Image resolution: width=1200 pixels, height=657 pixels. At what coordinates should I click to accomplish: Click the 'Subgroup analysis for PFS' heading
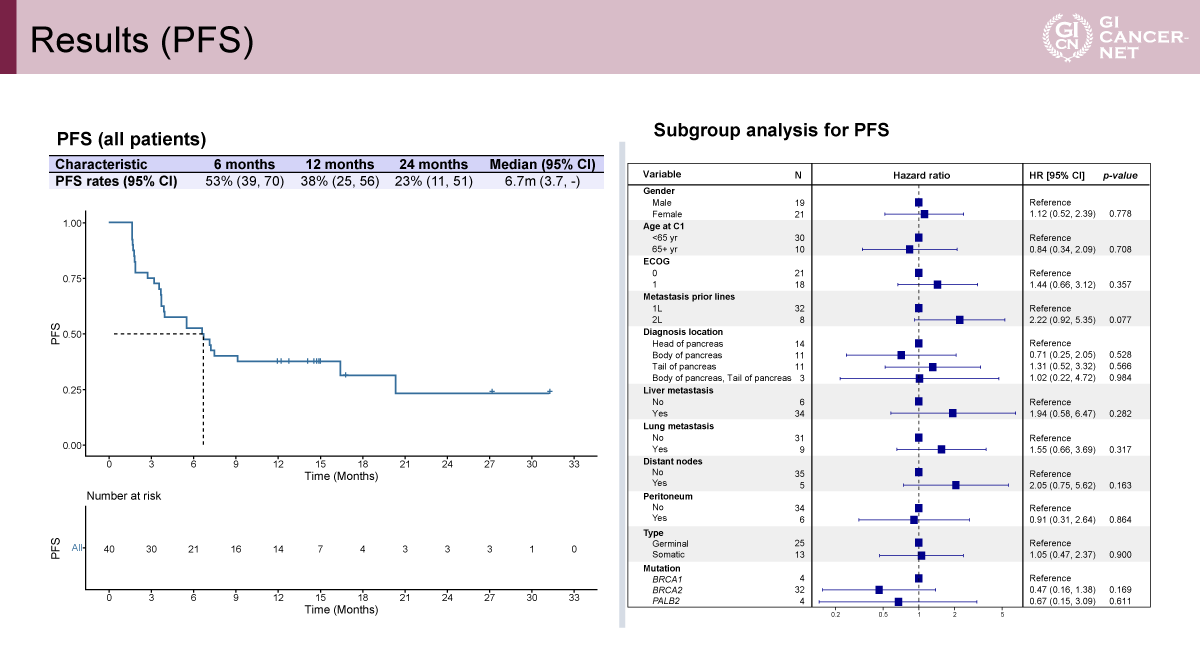(x=771, y=130)
